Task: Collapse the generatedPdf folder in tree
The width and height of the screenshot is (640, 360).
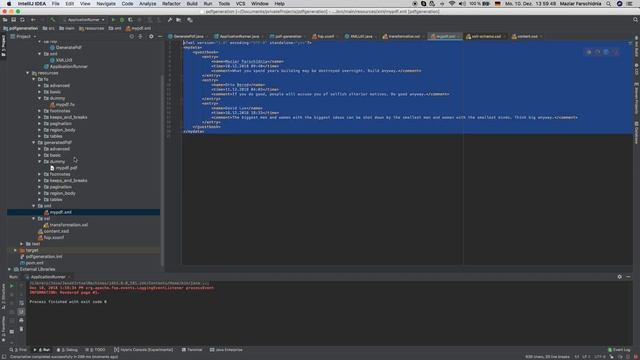Action: pos(34,142)
